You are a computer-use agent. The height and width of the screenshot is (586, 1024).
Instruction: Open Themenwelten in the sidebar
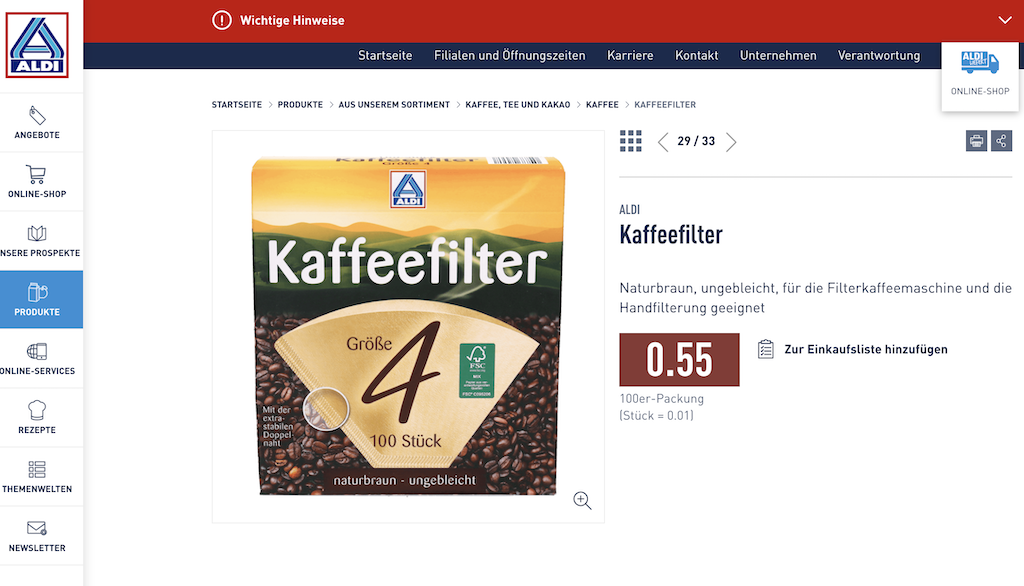pos(37,476)
